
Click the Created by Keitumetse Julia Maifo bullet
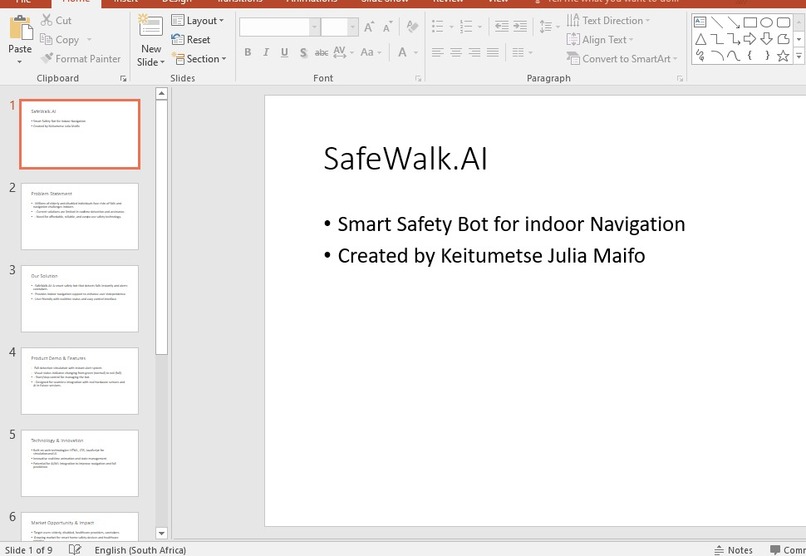(x=491, y=255)
